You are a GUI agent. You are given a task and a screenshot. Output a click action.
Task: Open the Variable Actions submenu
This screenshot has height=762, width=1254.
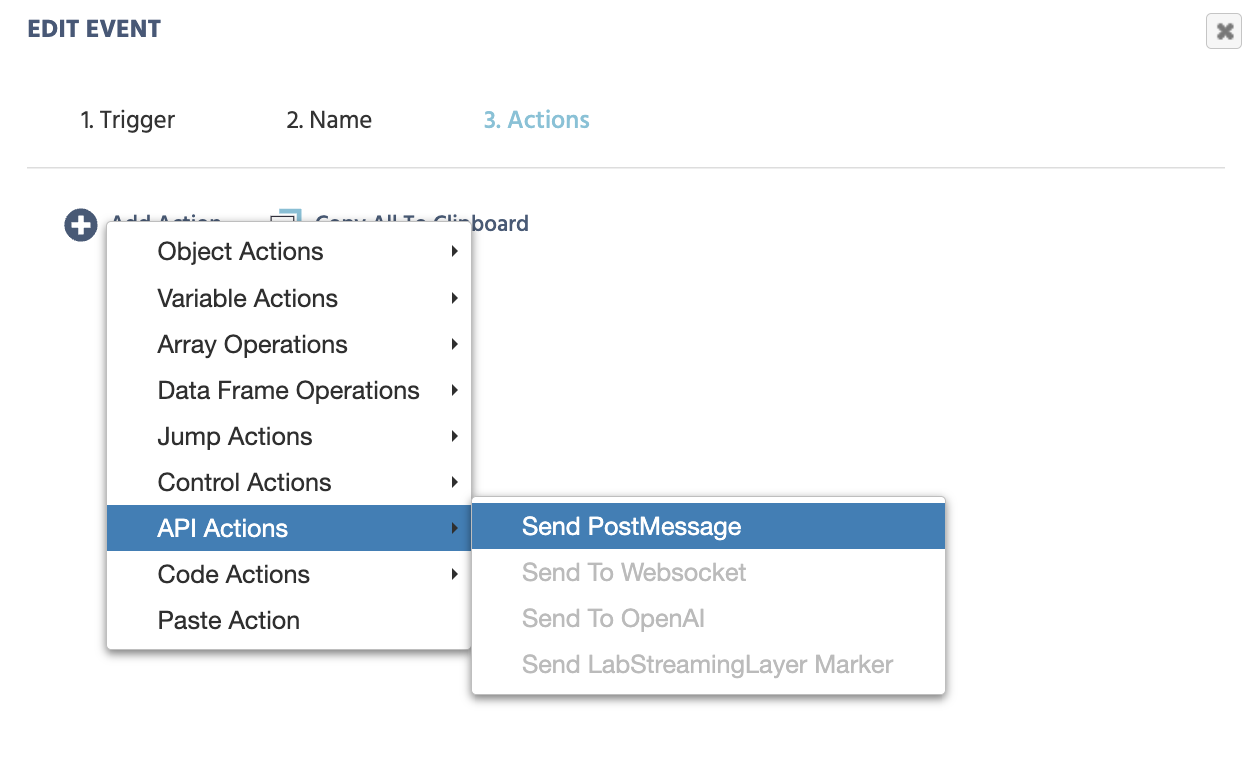click(x=289, y=298)
